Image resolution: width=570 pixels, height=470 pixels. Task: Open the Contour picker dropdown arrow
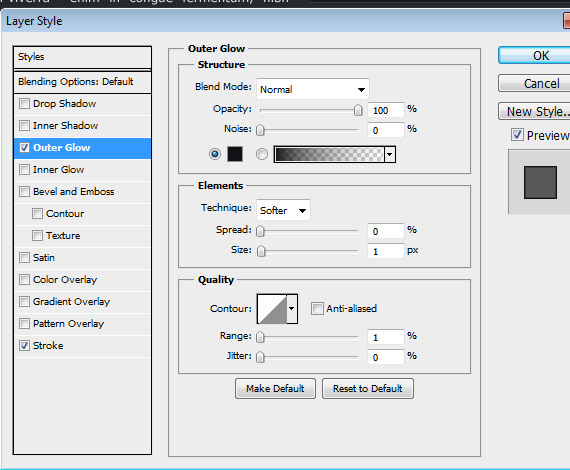(292, 309)
